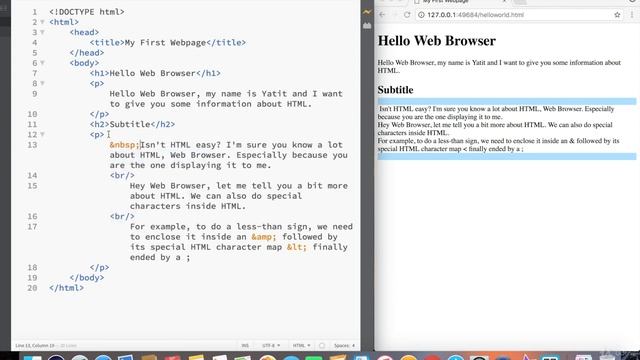640x360 pixels.
Task: Open the UTF-8 encoding dropdown
Action: coord(271,346)
